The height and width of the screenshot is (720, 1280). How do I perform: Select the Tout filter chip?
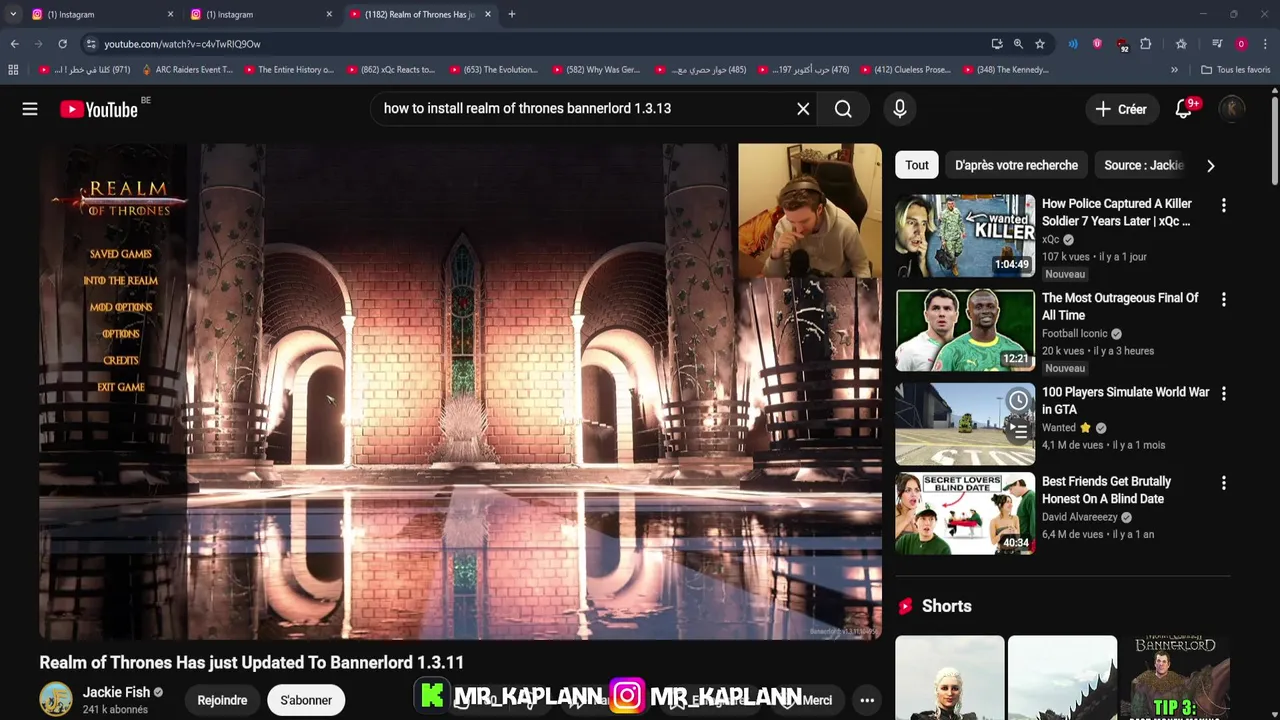tap(917, 165)
